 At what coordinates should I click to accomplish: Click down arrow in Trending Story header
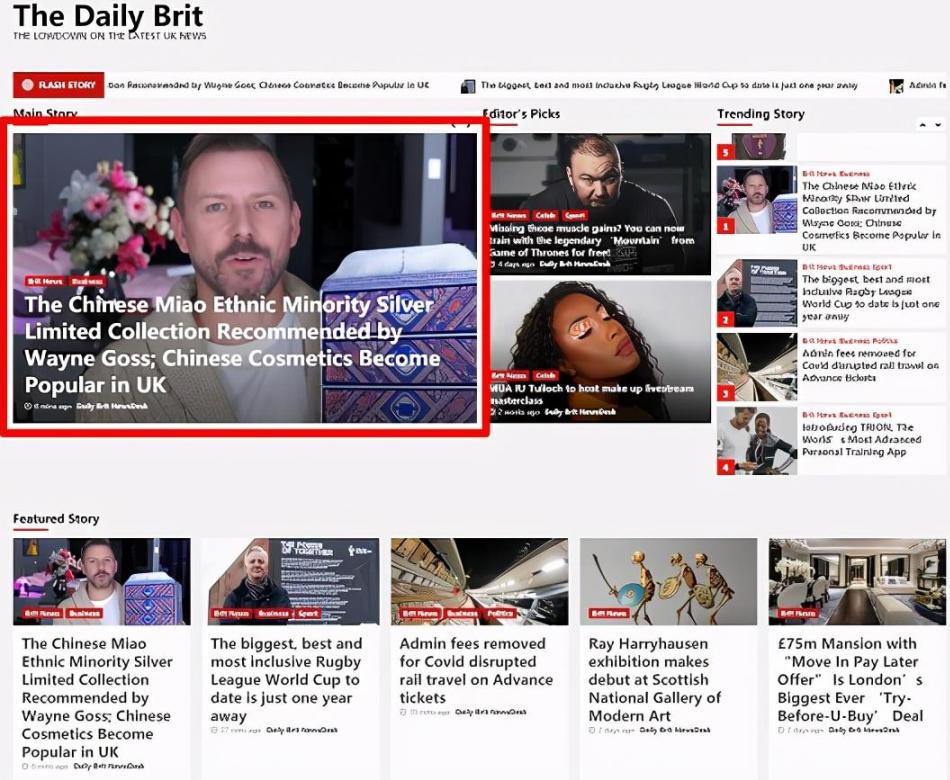coord(938,124)
